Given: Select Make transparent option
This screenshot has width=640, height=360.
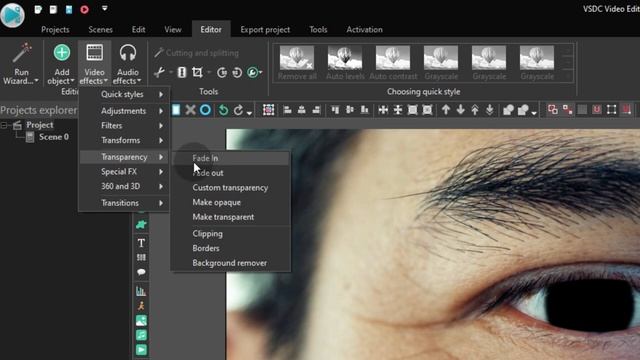Looking at the screenshot, I should [231, 217].
